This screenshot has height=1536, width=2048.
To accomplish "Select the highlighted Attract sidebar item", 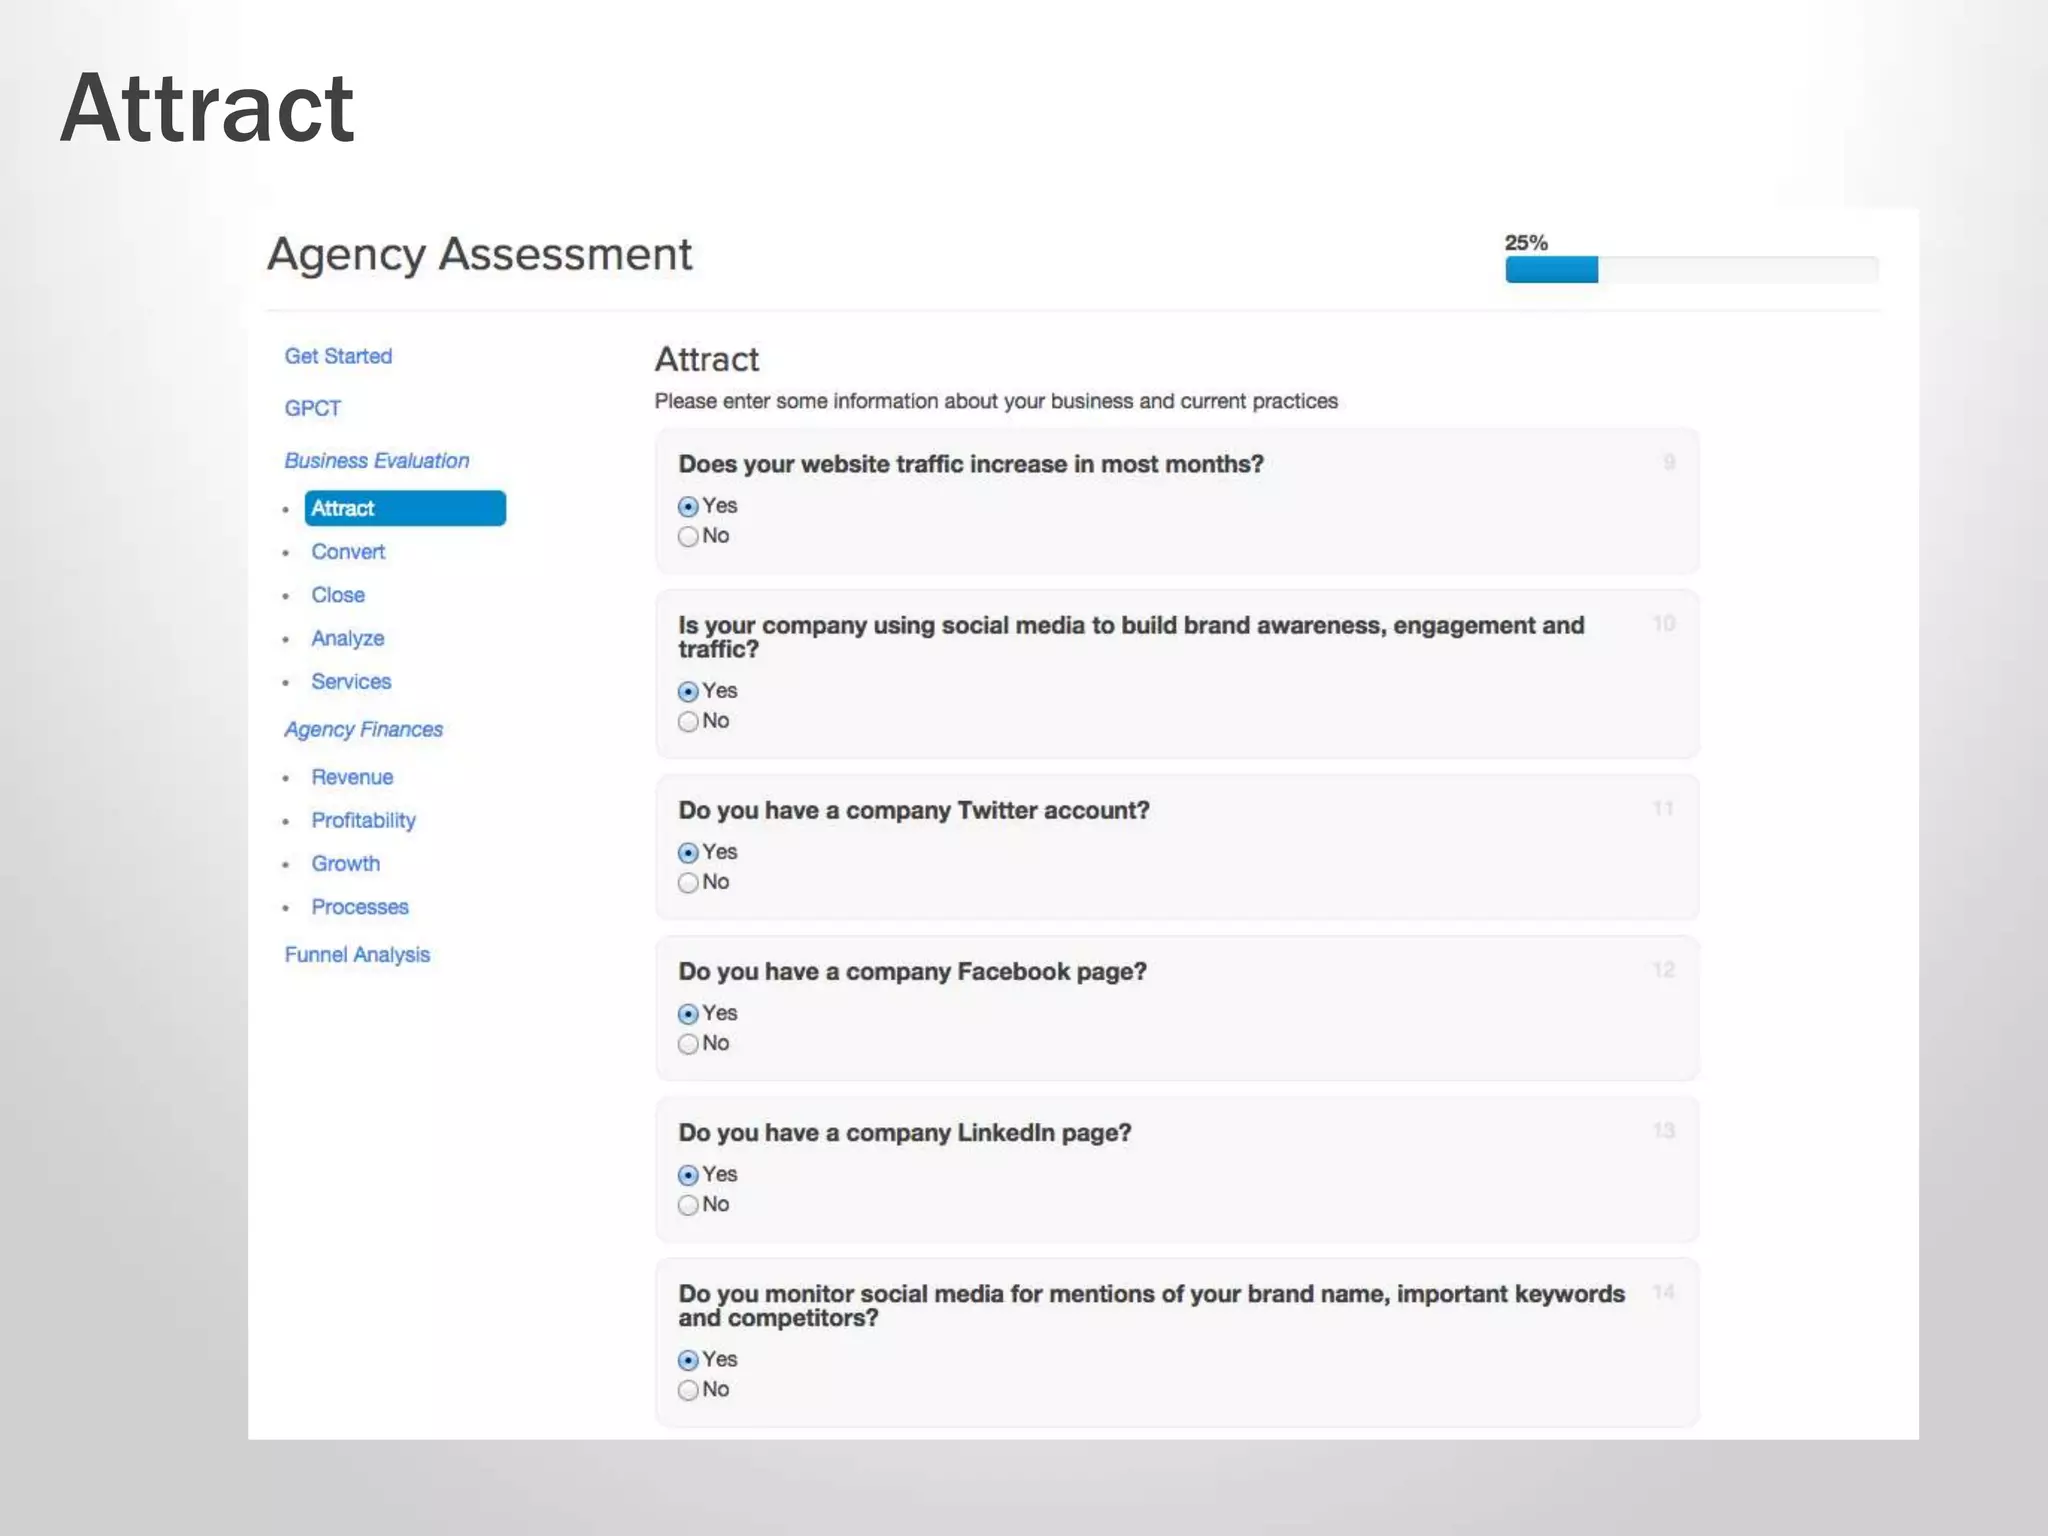I will (x=404, y=508).
